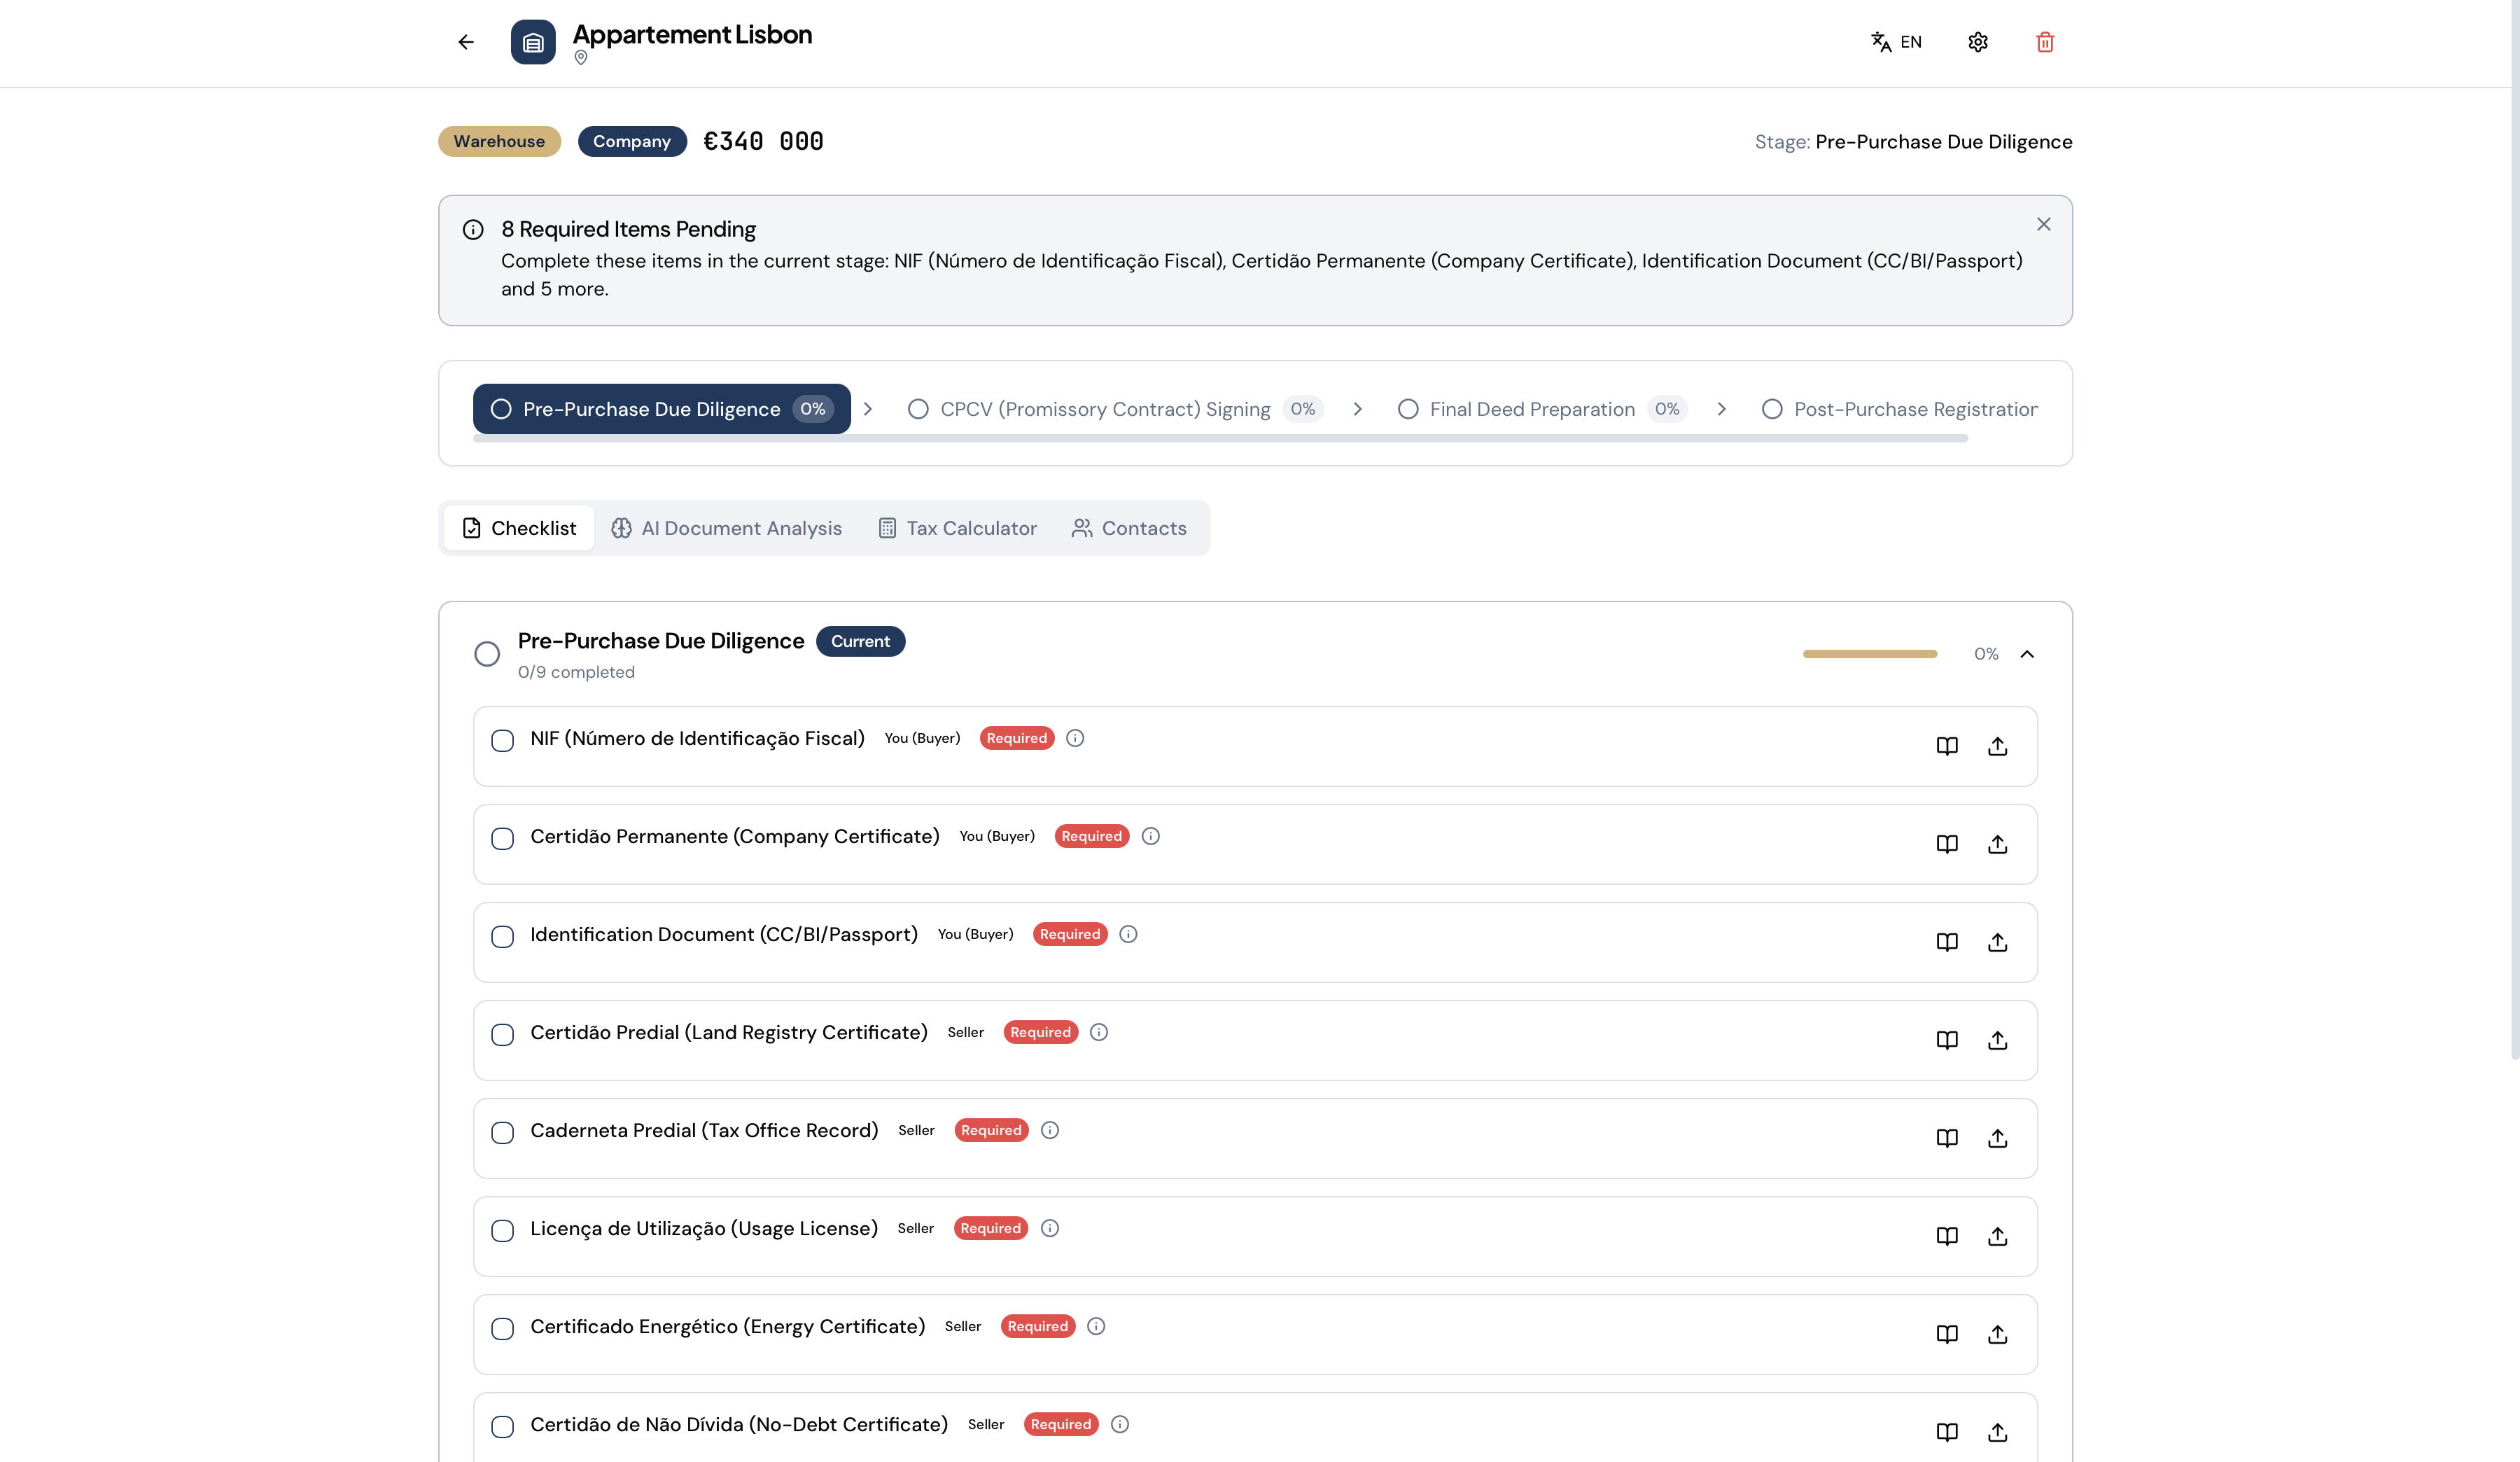Show info for Identification Document item
This screenshot has width=2520, height=1462.
1128,934
